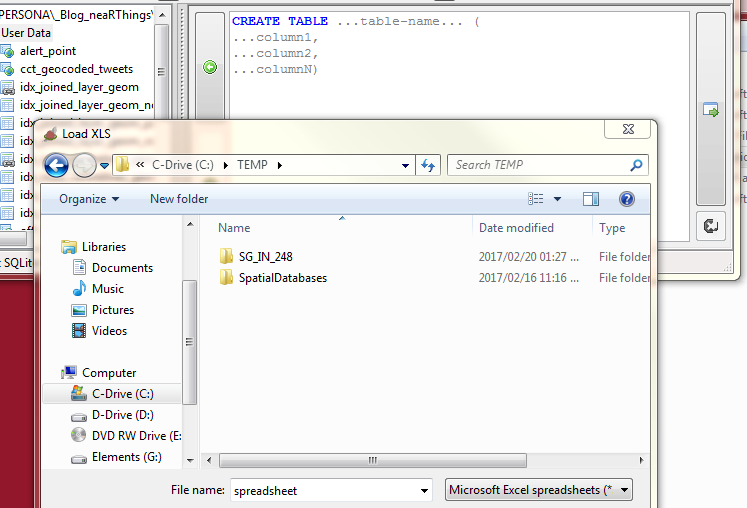Click the SpatialDatabases folder icon
This screenshot has width=747, height=508.
[226, 277]
